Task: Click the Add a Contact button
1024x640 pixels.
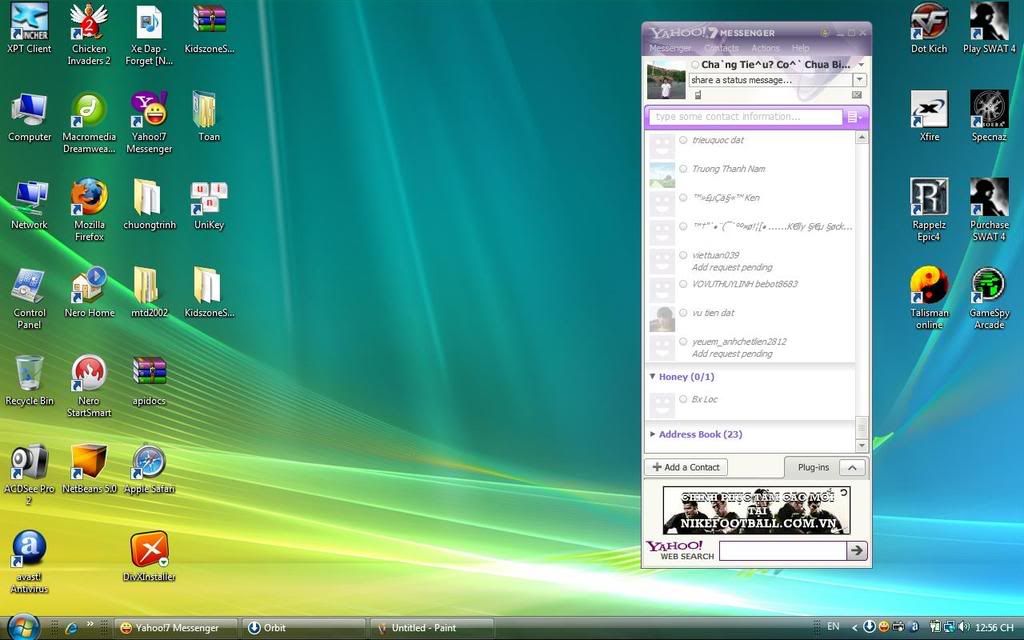Action: click(686, 468)
